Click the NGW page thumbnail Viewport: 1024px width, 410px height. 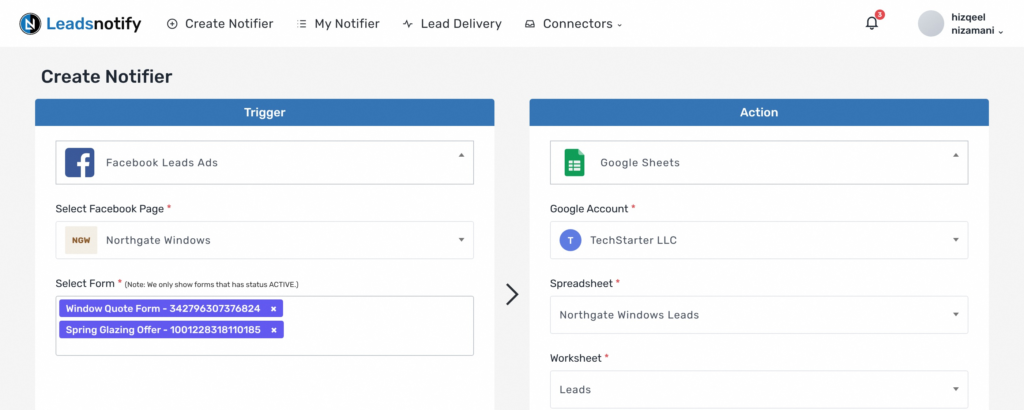tap(81, 240)
